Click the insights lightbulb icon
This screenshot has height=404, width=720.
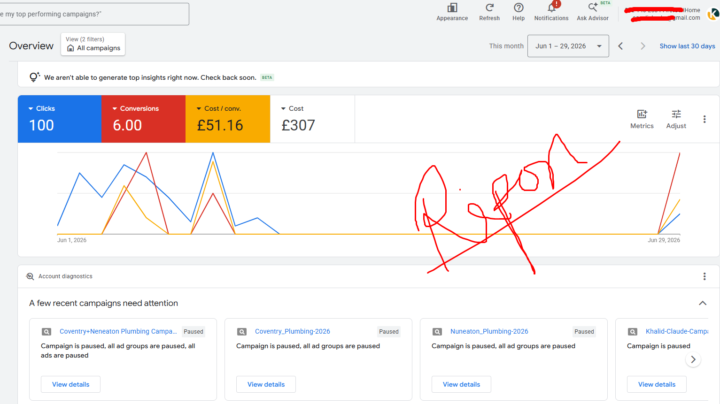point(34,77)
